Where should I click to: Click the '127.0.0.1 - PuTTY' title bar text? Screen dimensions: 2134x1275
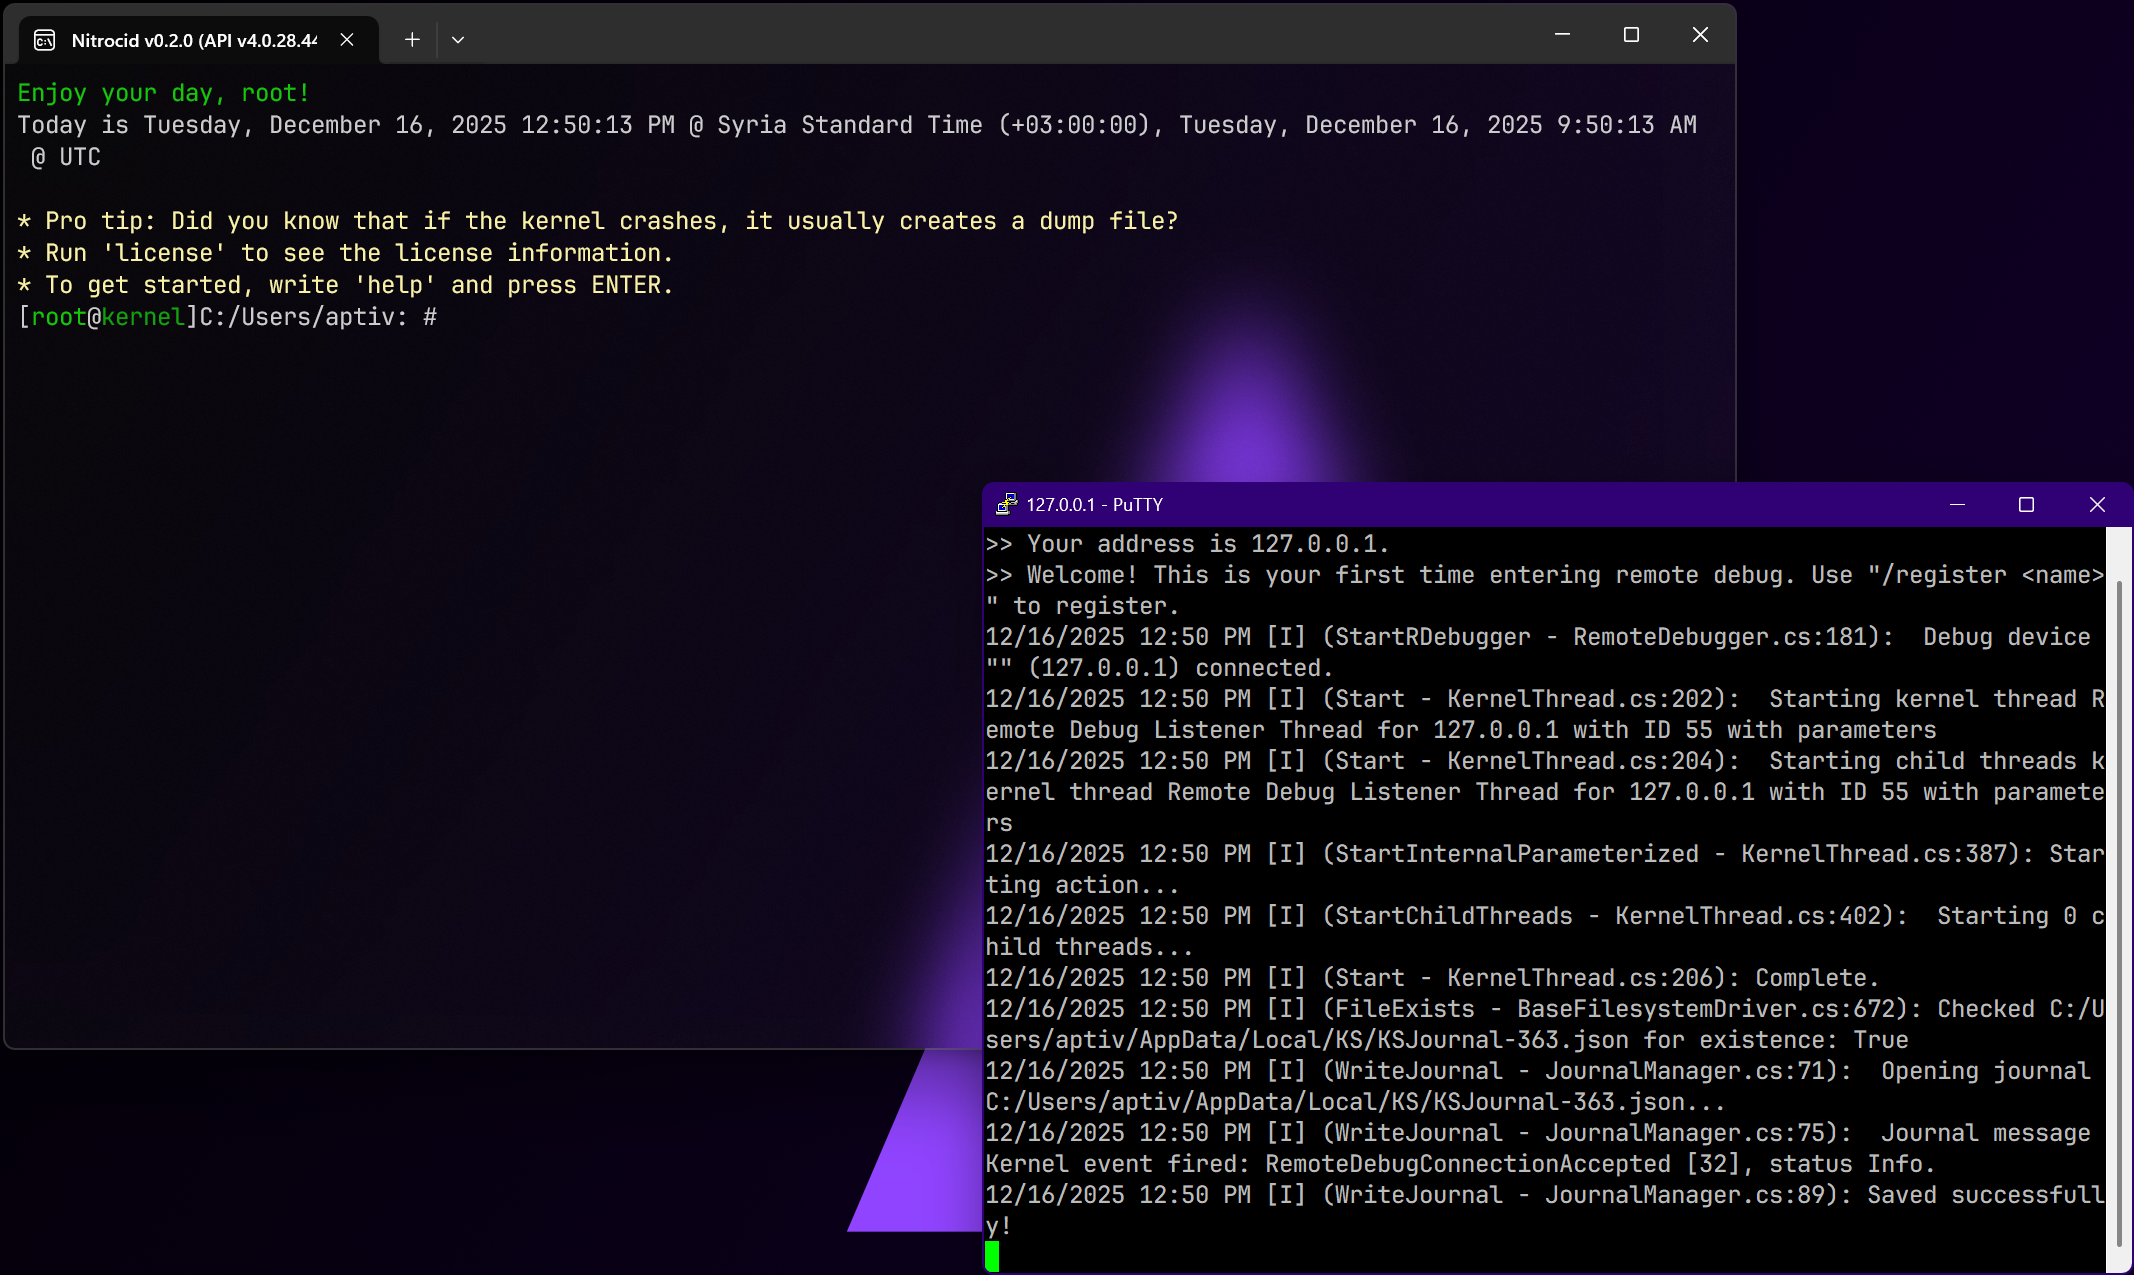pyautogui.click(x=1095, y=505)
